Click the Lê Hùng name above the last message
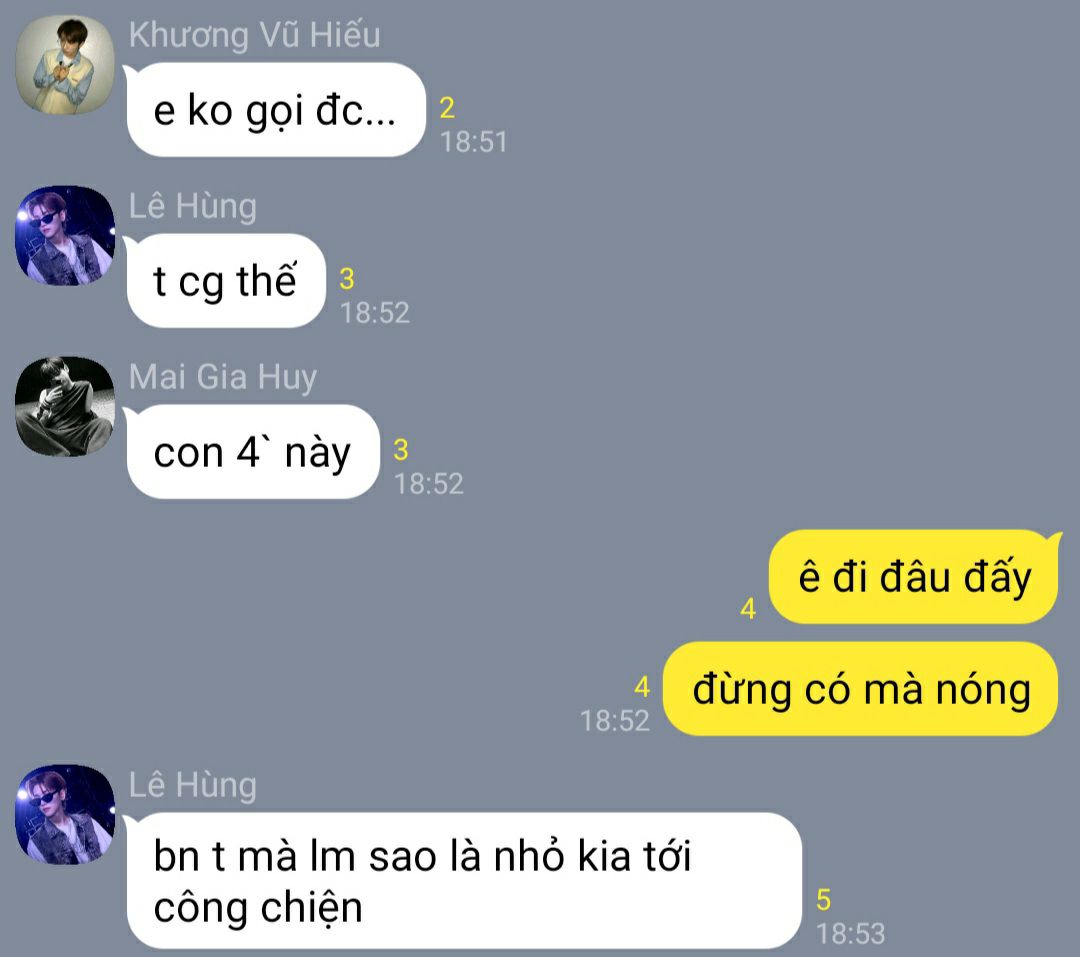 coord(193,785)
